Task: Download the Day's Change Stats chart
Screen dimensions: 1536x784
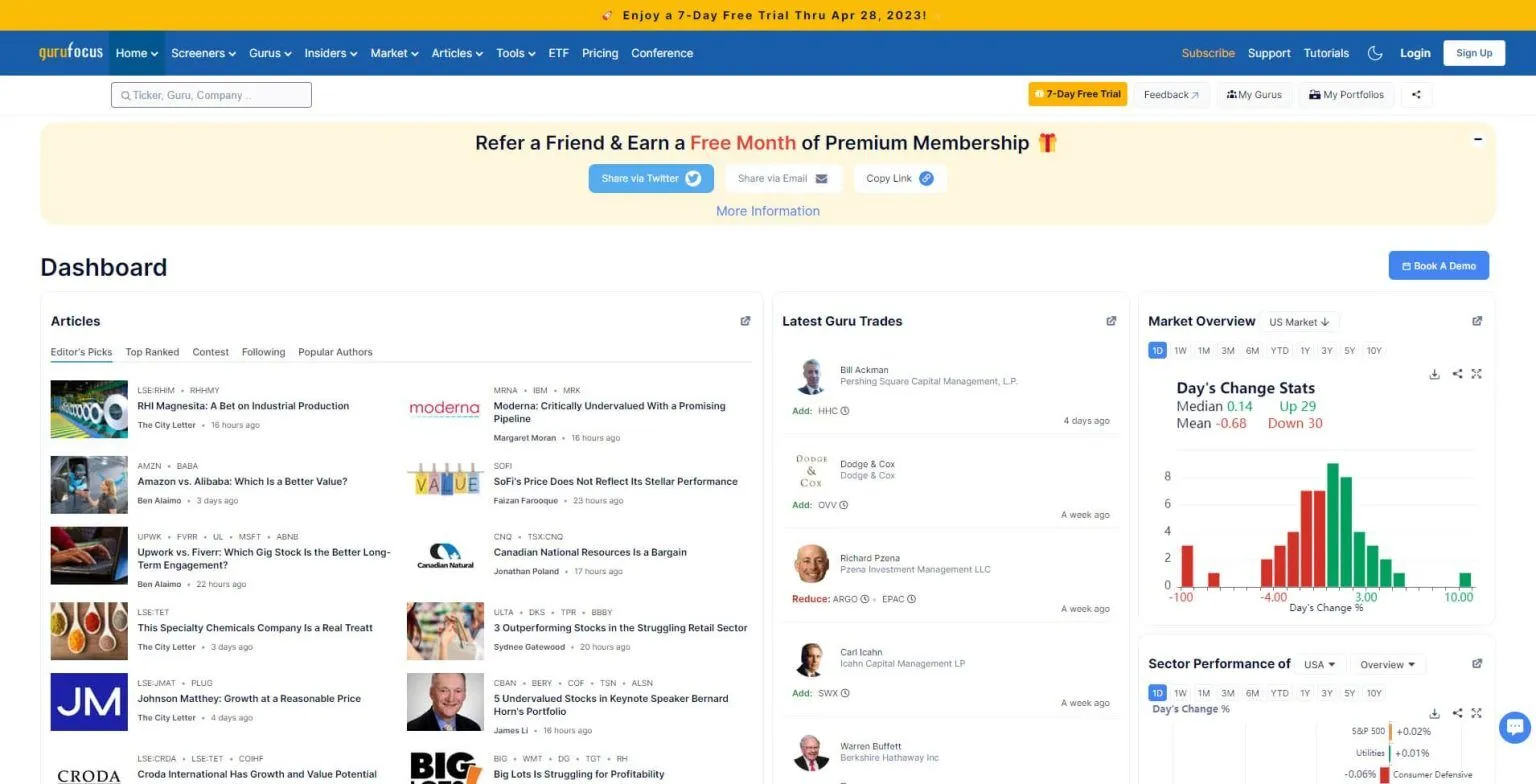Action: point(1434,374)
